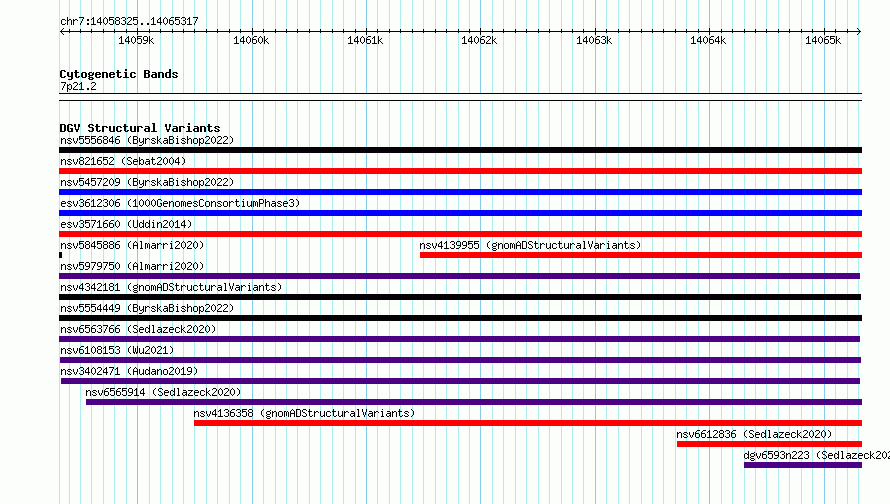Image resolution: width=890 pixels, height=504 pixels.
Task: Click the 14063k ruler label
Action: pos(594,40)
